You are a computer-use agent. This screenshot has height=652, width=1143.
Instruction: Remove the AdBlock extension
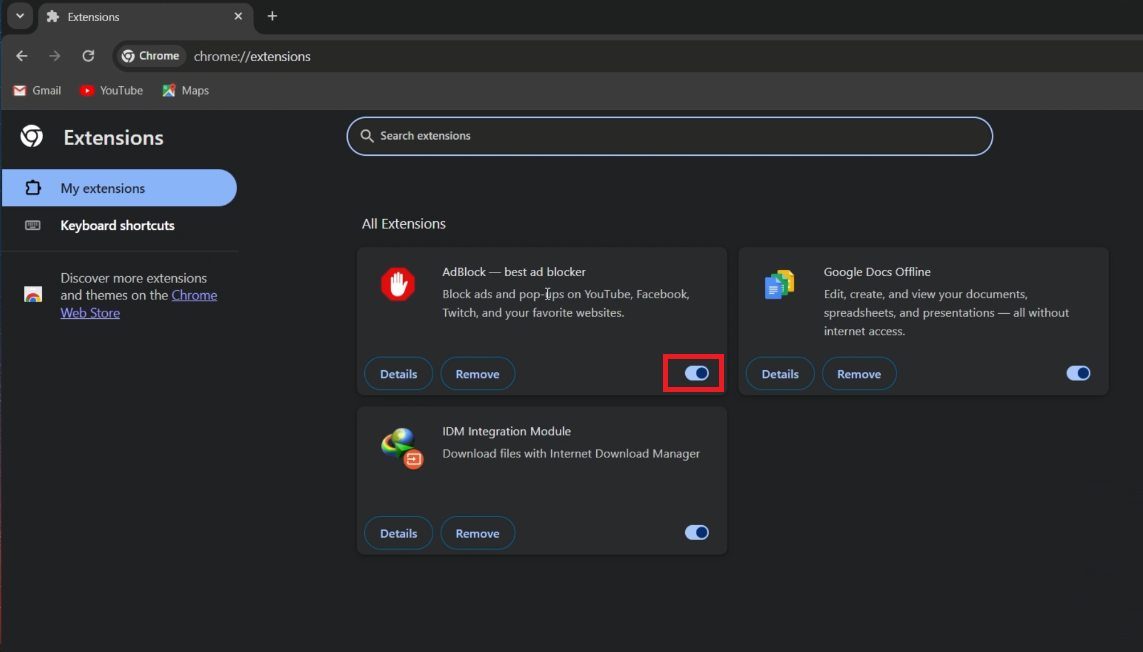[x=477, y=373]
